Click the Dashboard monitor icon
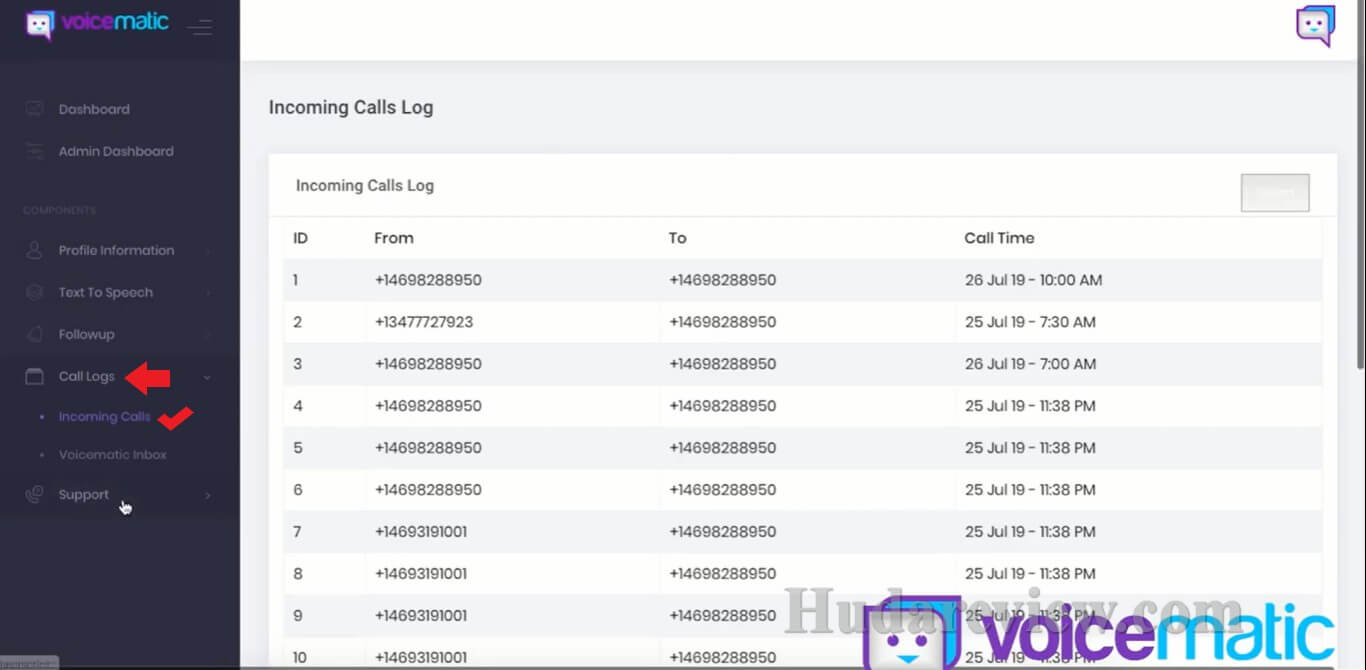This screenshot has height=670, width=1366. pos(35,109)
